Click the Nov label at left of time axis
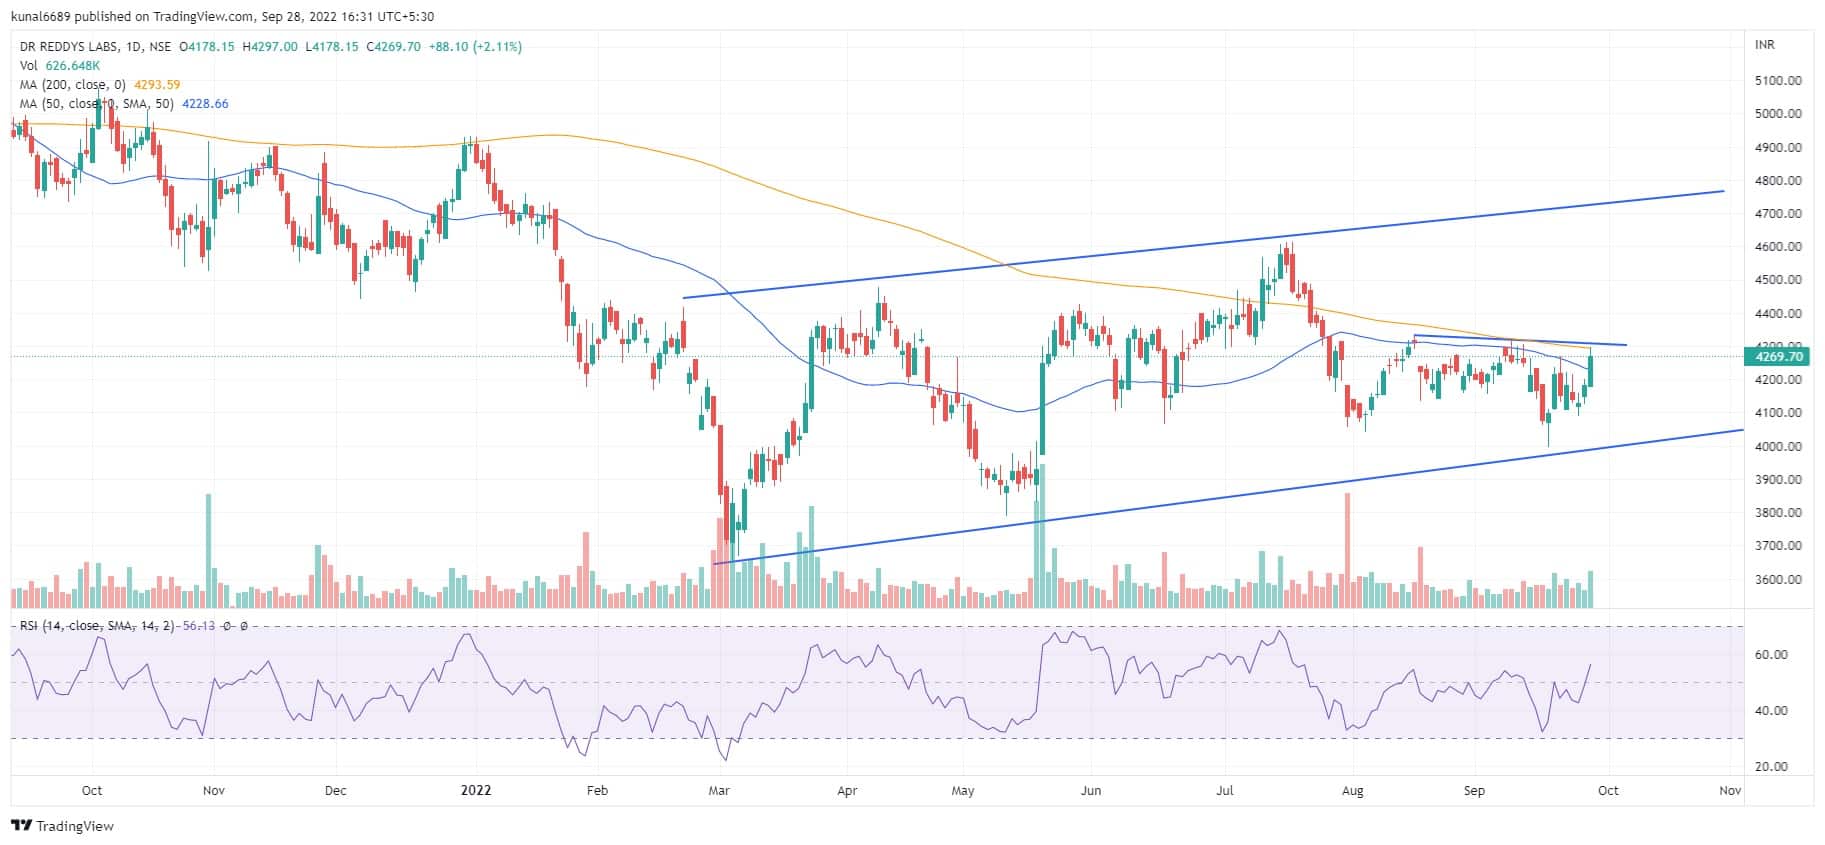Viewport: 1825px width, 845px height. click(214, 791)
